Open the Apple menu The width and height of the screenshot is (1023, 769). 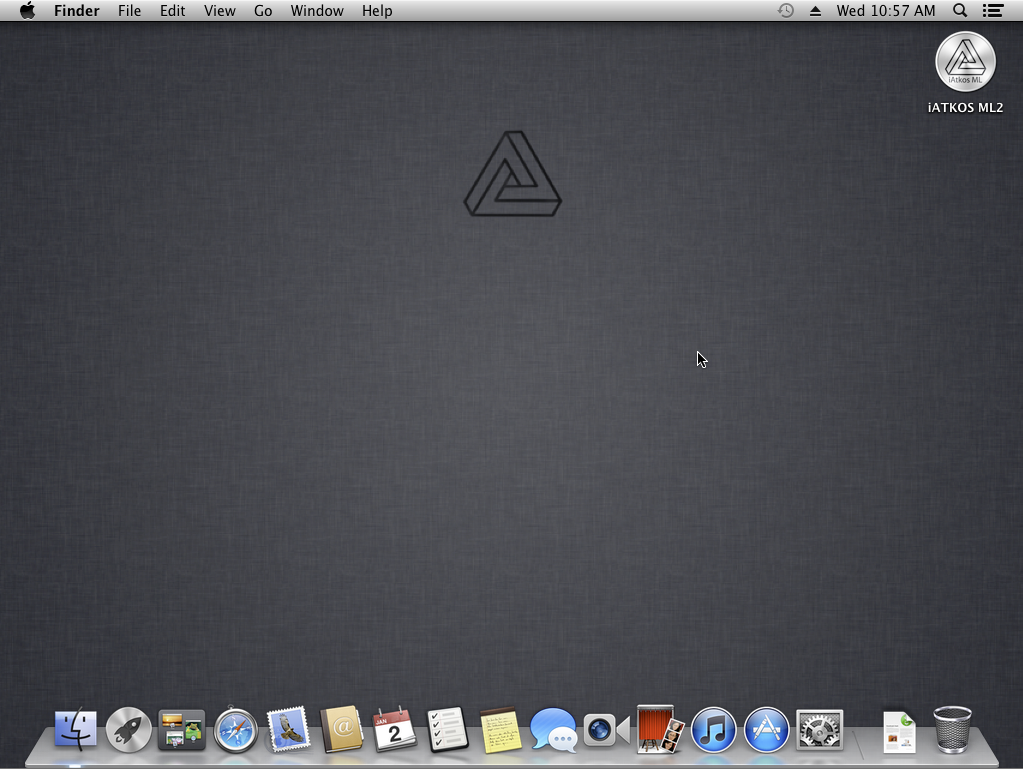[27, 10]
